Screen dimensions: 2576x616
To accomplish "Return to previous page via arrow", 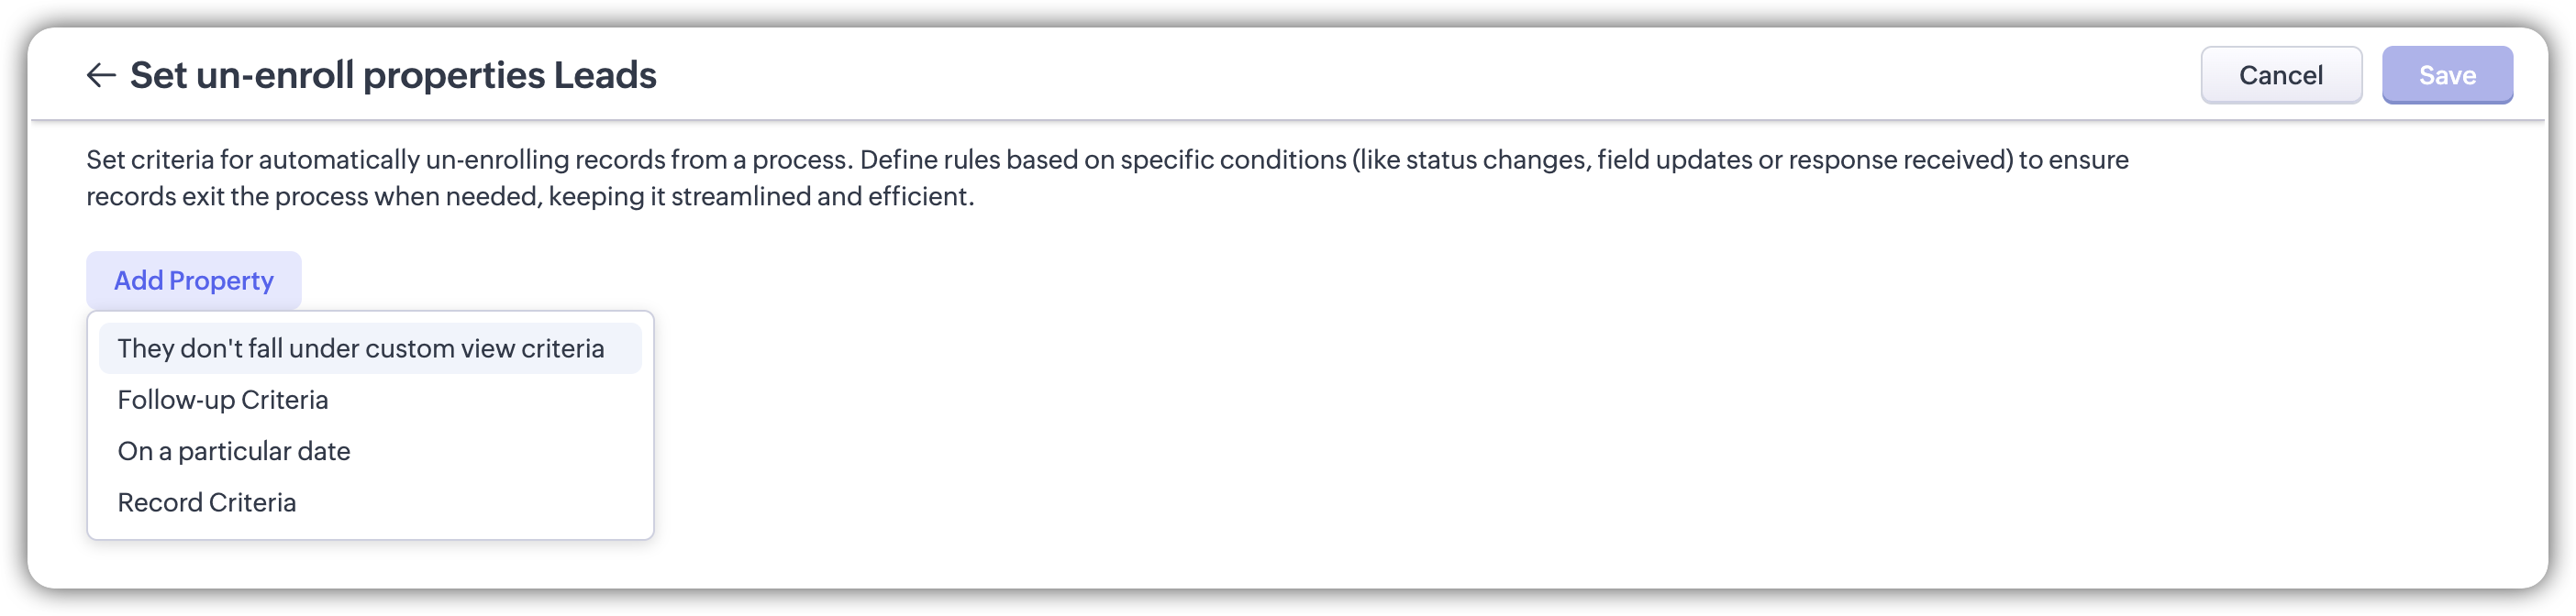I will (x=101, y=75).
